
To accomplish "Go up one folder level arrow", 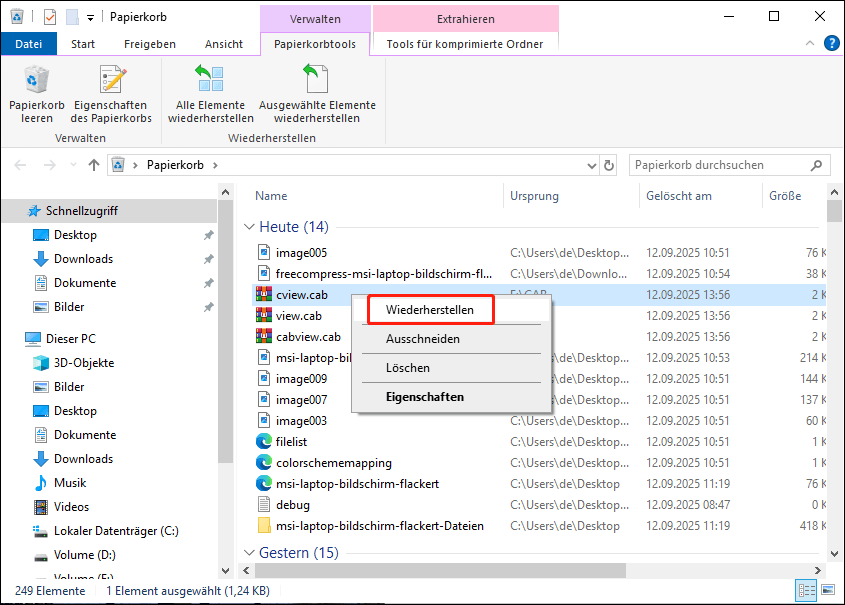I will point(94,165).
